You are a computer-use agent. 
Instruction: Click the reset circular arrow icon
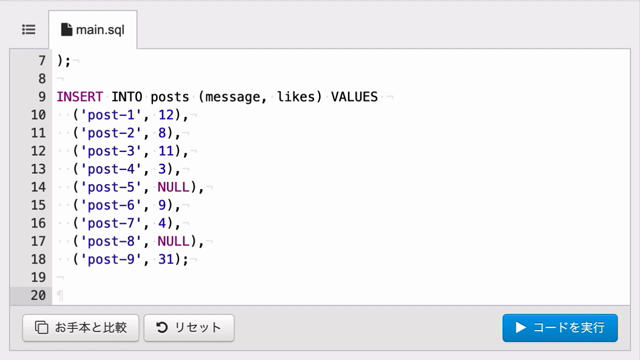coord(162,327)
